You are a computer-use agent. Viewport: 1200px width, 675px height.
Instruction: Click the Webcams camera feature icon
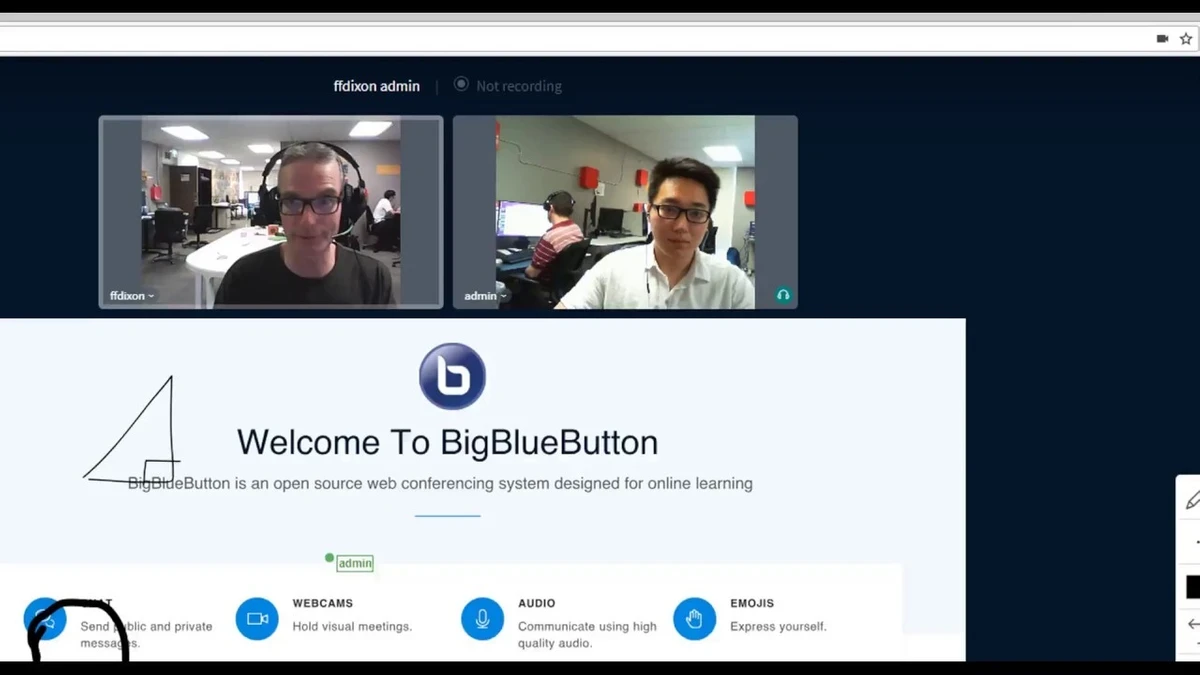tap(257, 619)
